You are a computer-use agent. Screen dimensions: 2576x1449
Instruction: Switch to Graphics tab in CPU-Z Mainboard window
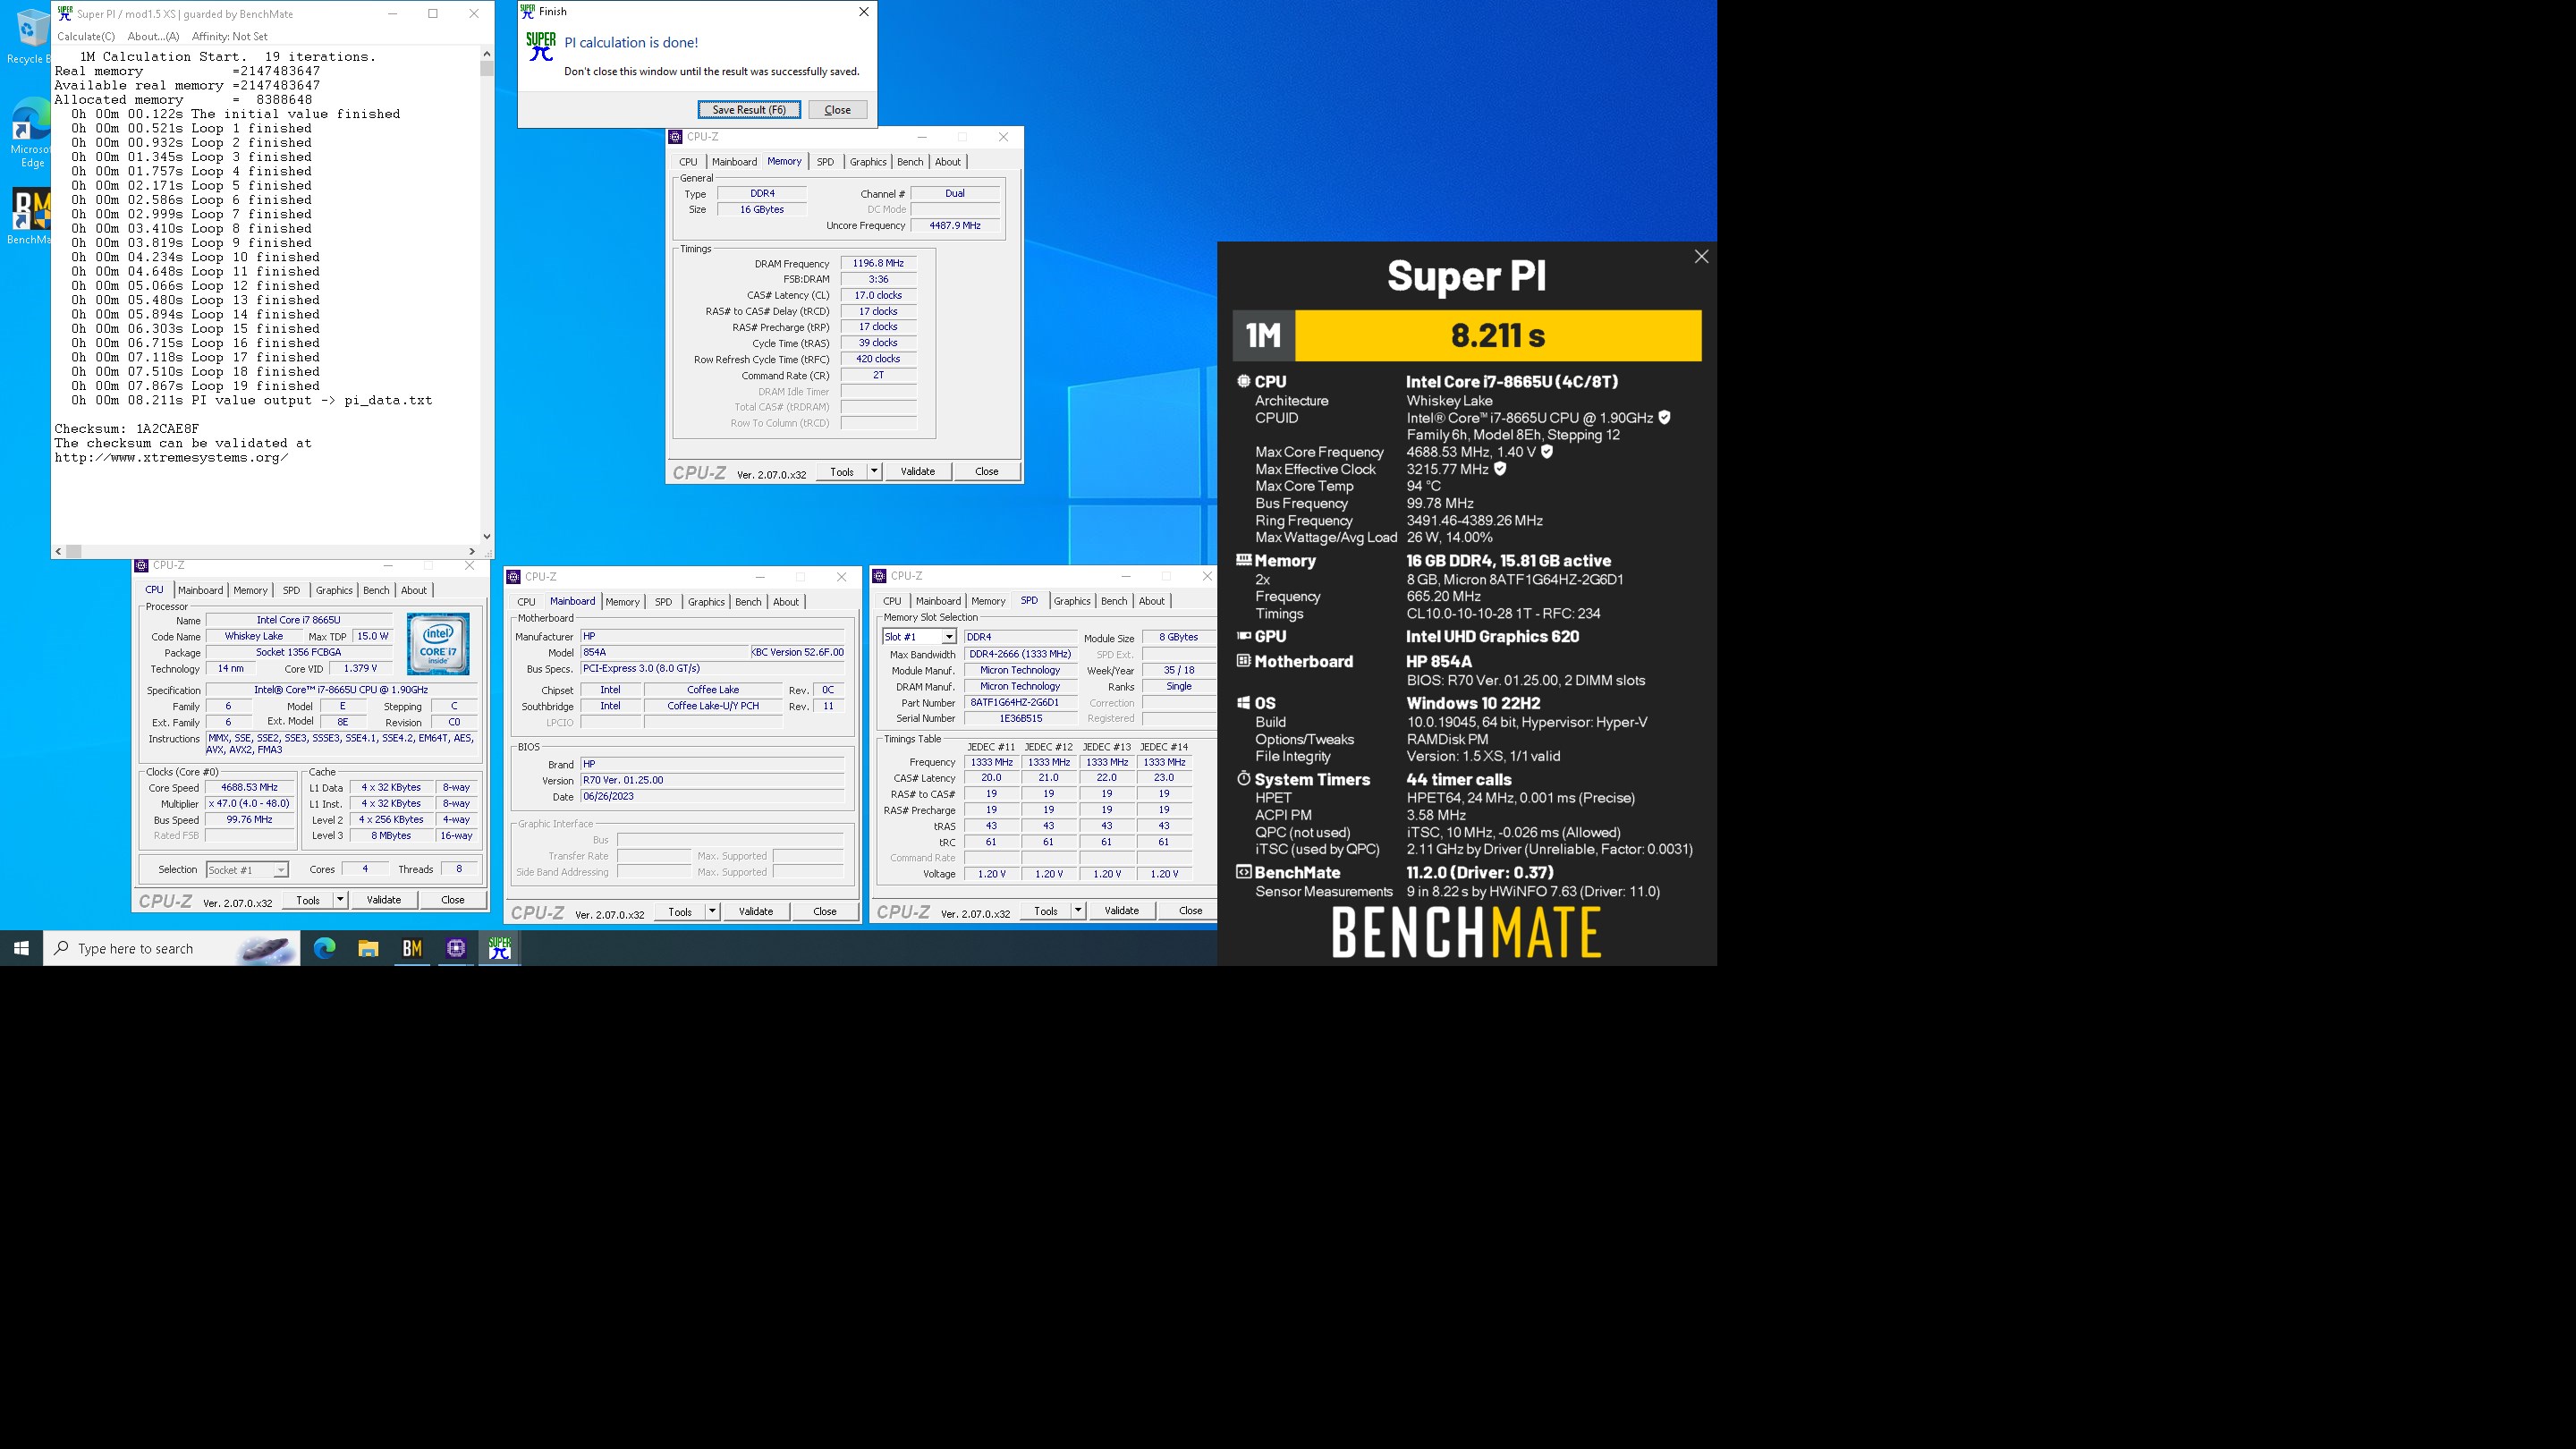click(706, 602)
